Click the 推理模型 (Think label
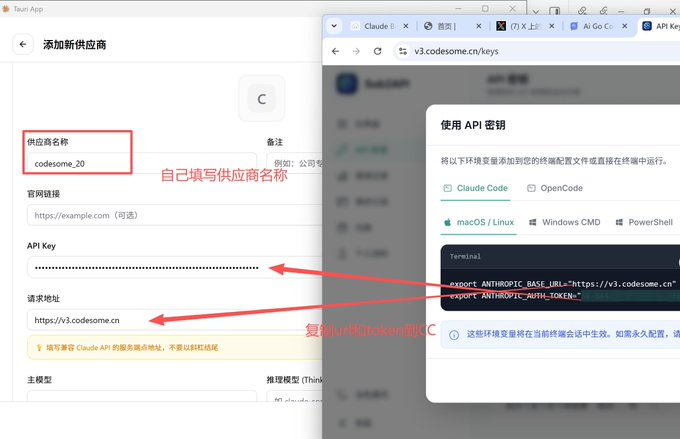 [x=294, y=380]
